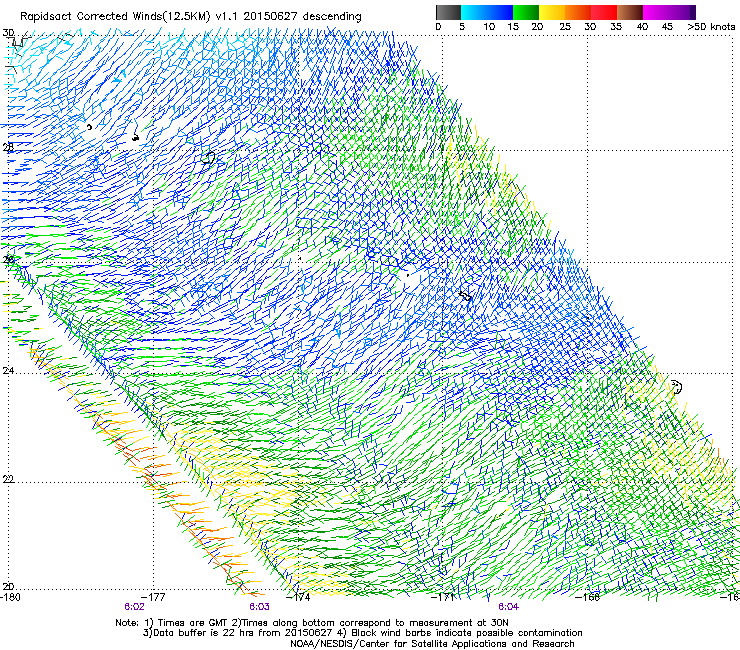Click the ">50 knots" legend label

(x=711, y=27)
